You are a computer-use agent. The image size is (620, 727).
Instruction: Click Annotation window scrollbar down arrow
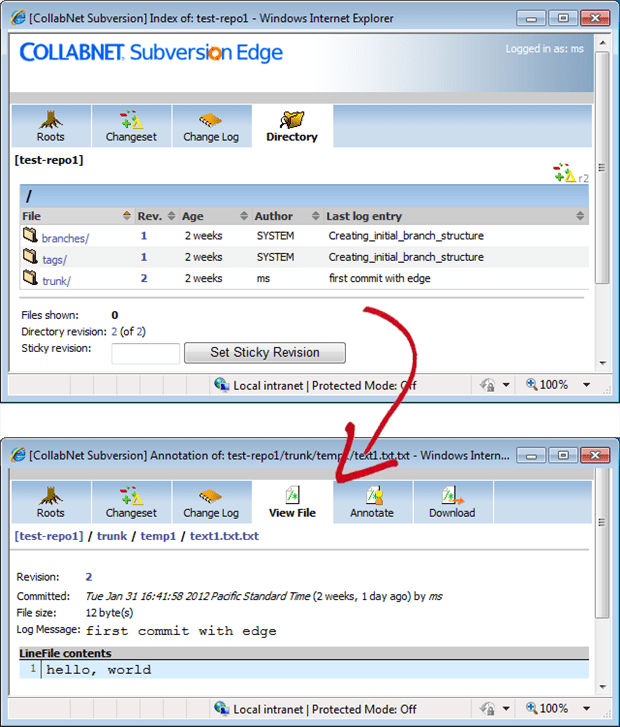coord(602,687)
